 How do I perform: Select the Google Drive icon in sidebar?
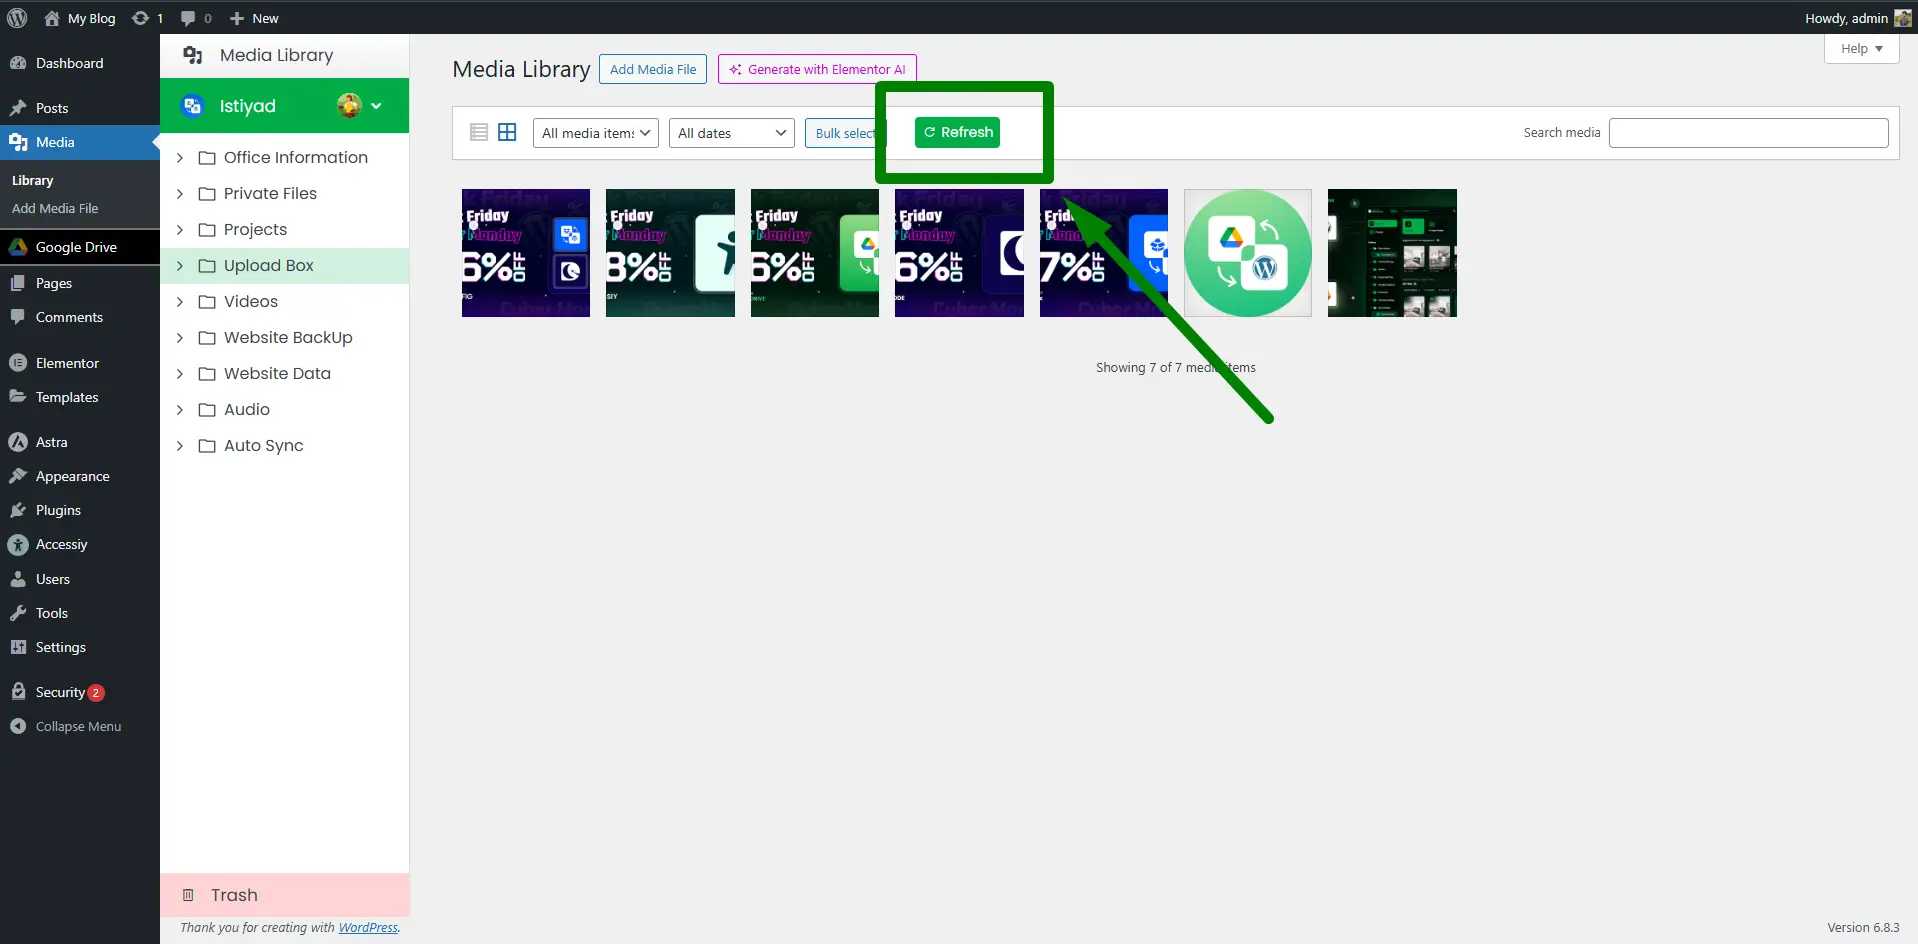[19, 247]
